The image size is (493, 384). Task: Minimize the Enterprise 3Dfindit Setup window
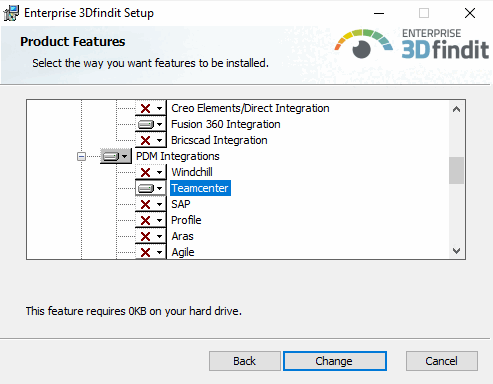pyautogui.click(x=379, y=13)
